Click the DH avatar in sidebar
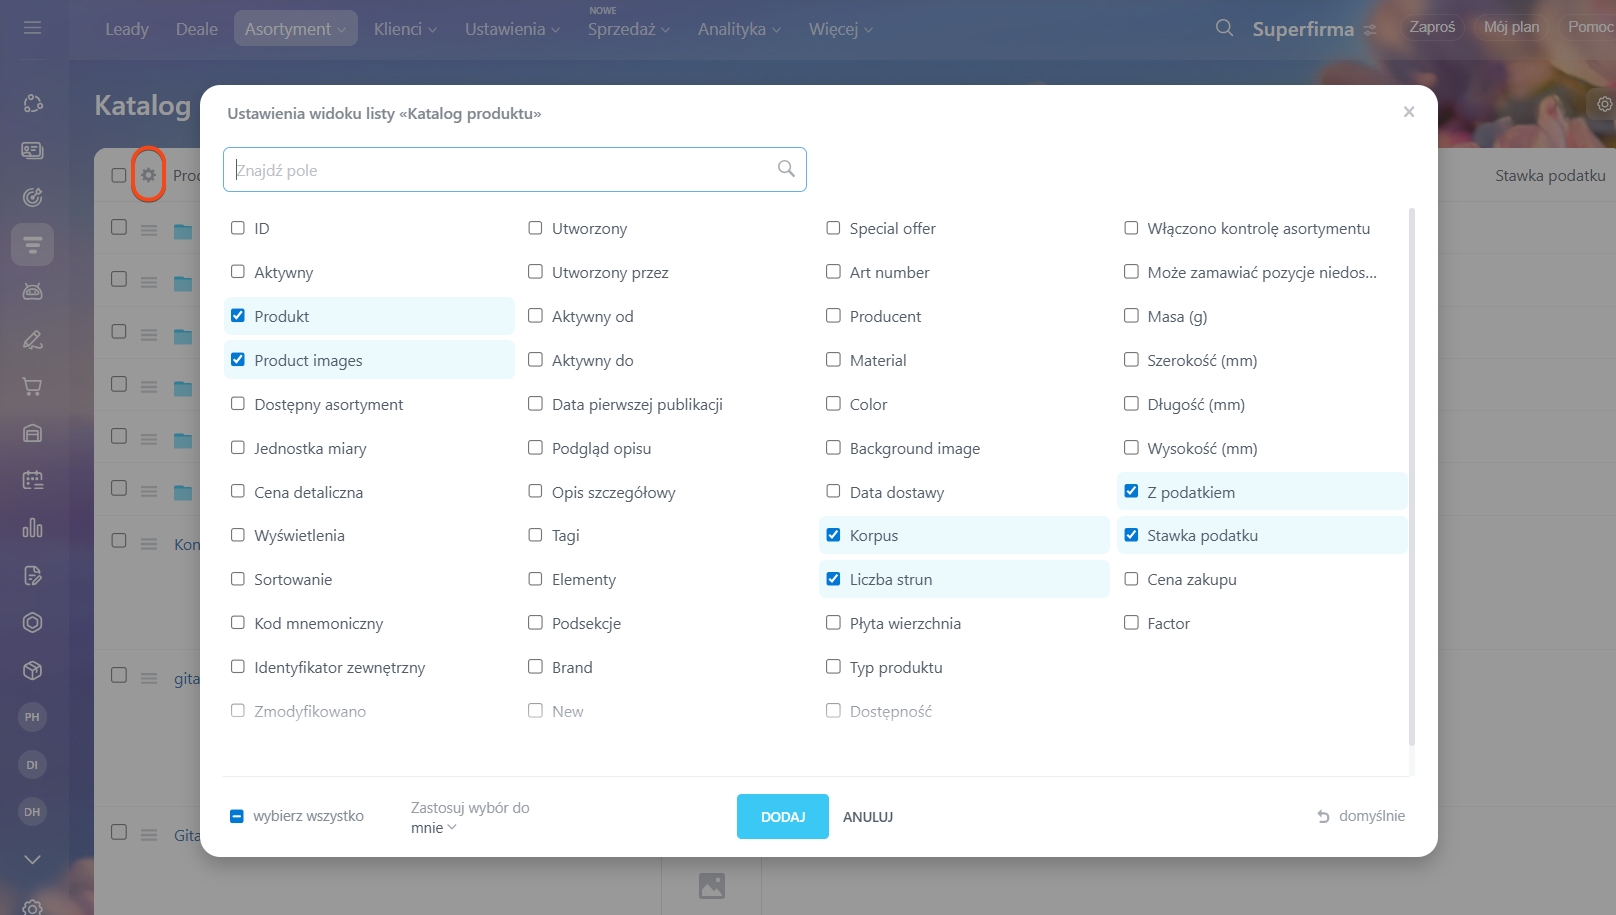1616x915 pixels. coord(32,812)
